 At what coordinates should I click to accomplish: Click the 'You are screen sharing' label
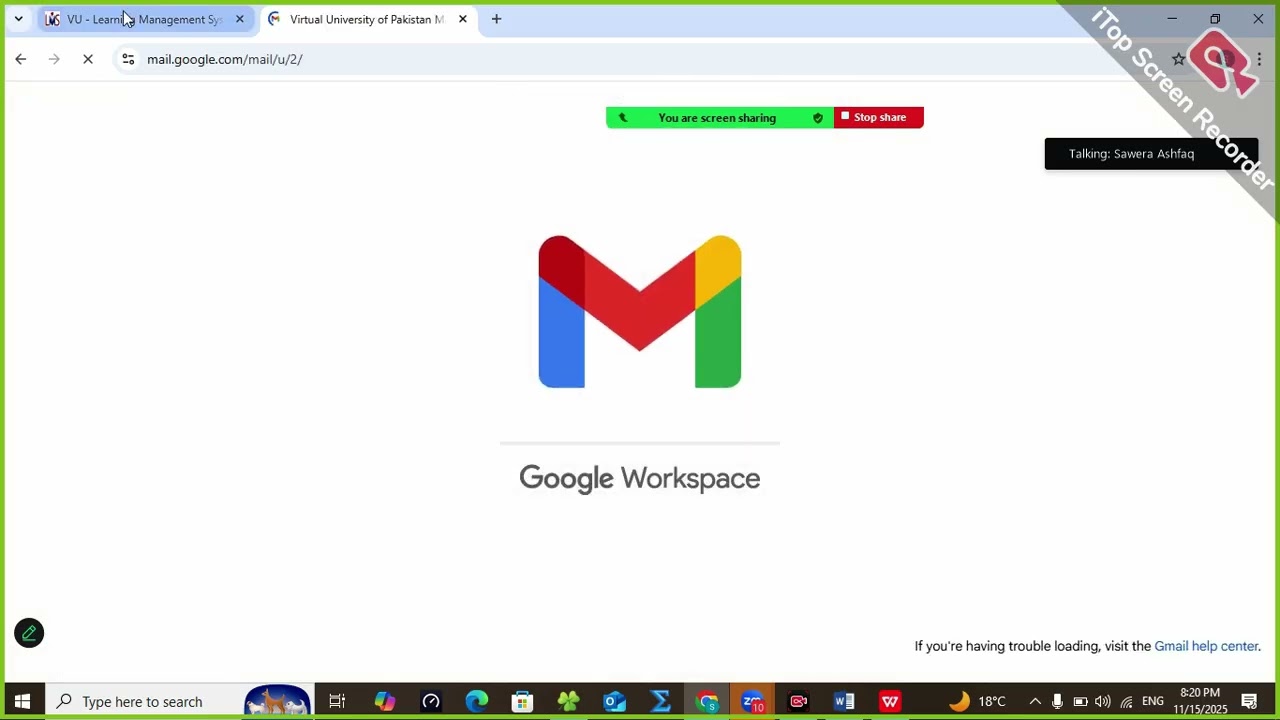point(717,118)
